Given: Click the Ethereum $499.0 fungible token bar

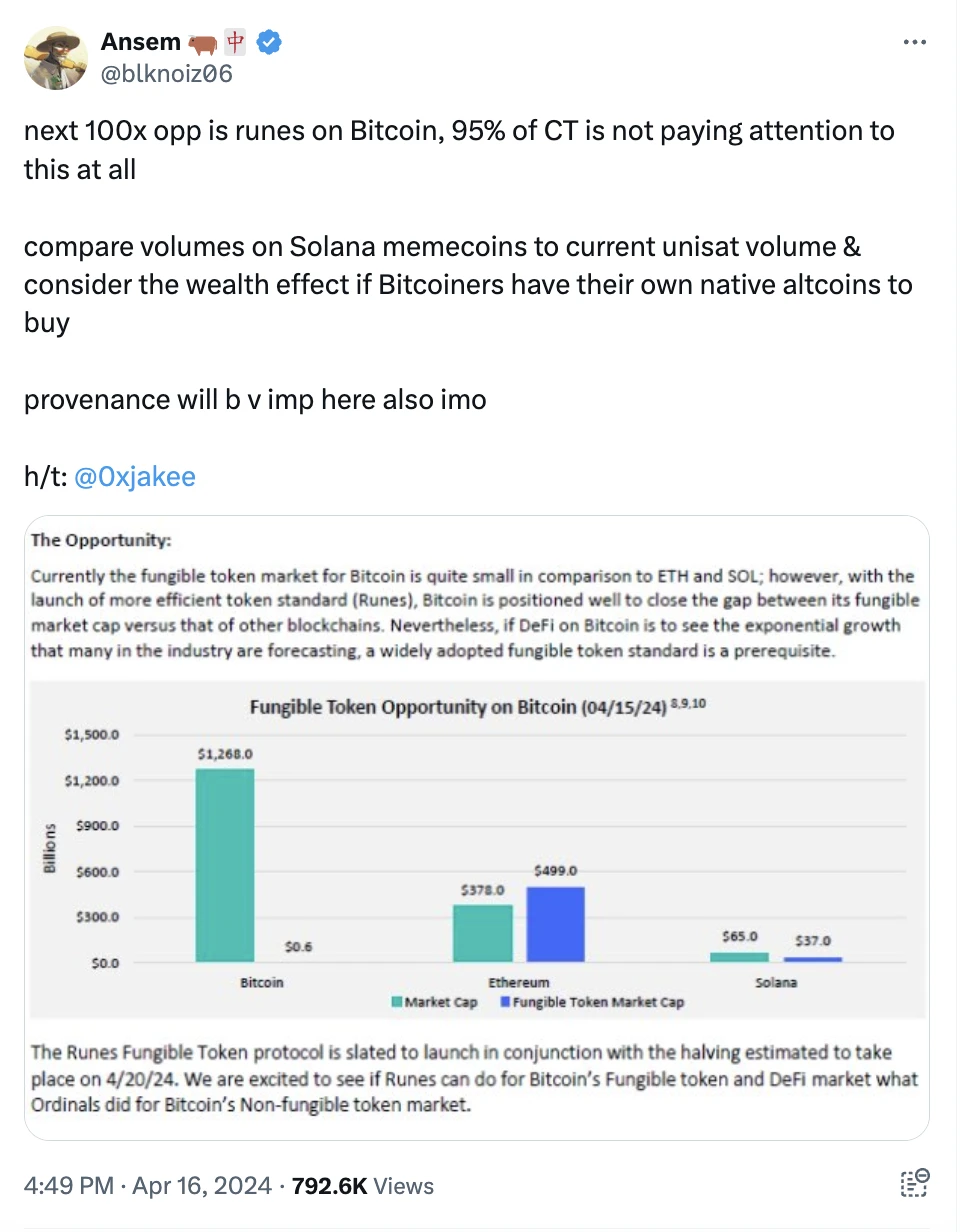Looking at the screenshot, I should (x=555, y=923).
